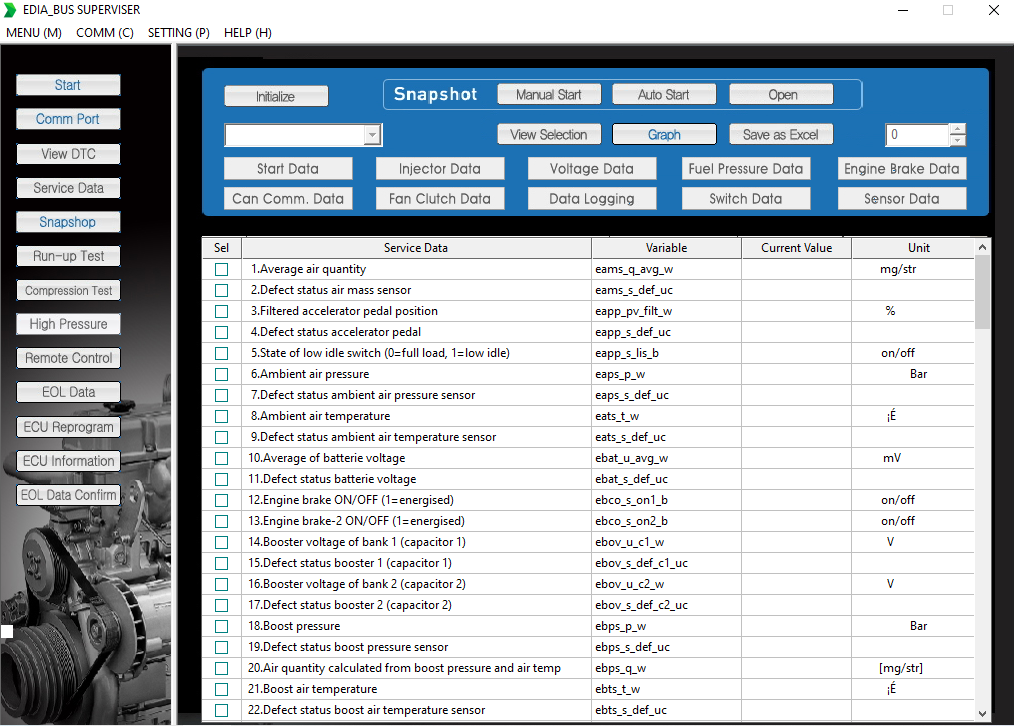
Task: Open the View DTC page
Action: [x=68, y=154]
